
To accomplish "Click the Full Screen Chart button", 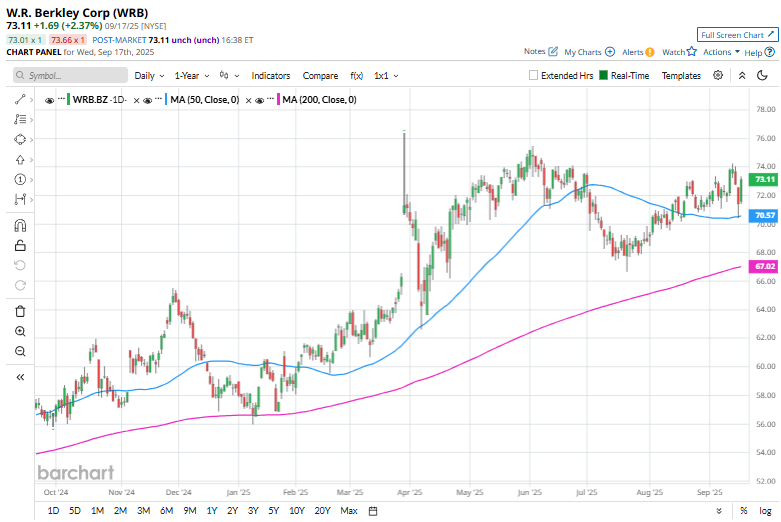I will point(737,35).
